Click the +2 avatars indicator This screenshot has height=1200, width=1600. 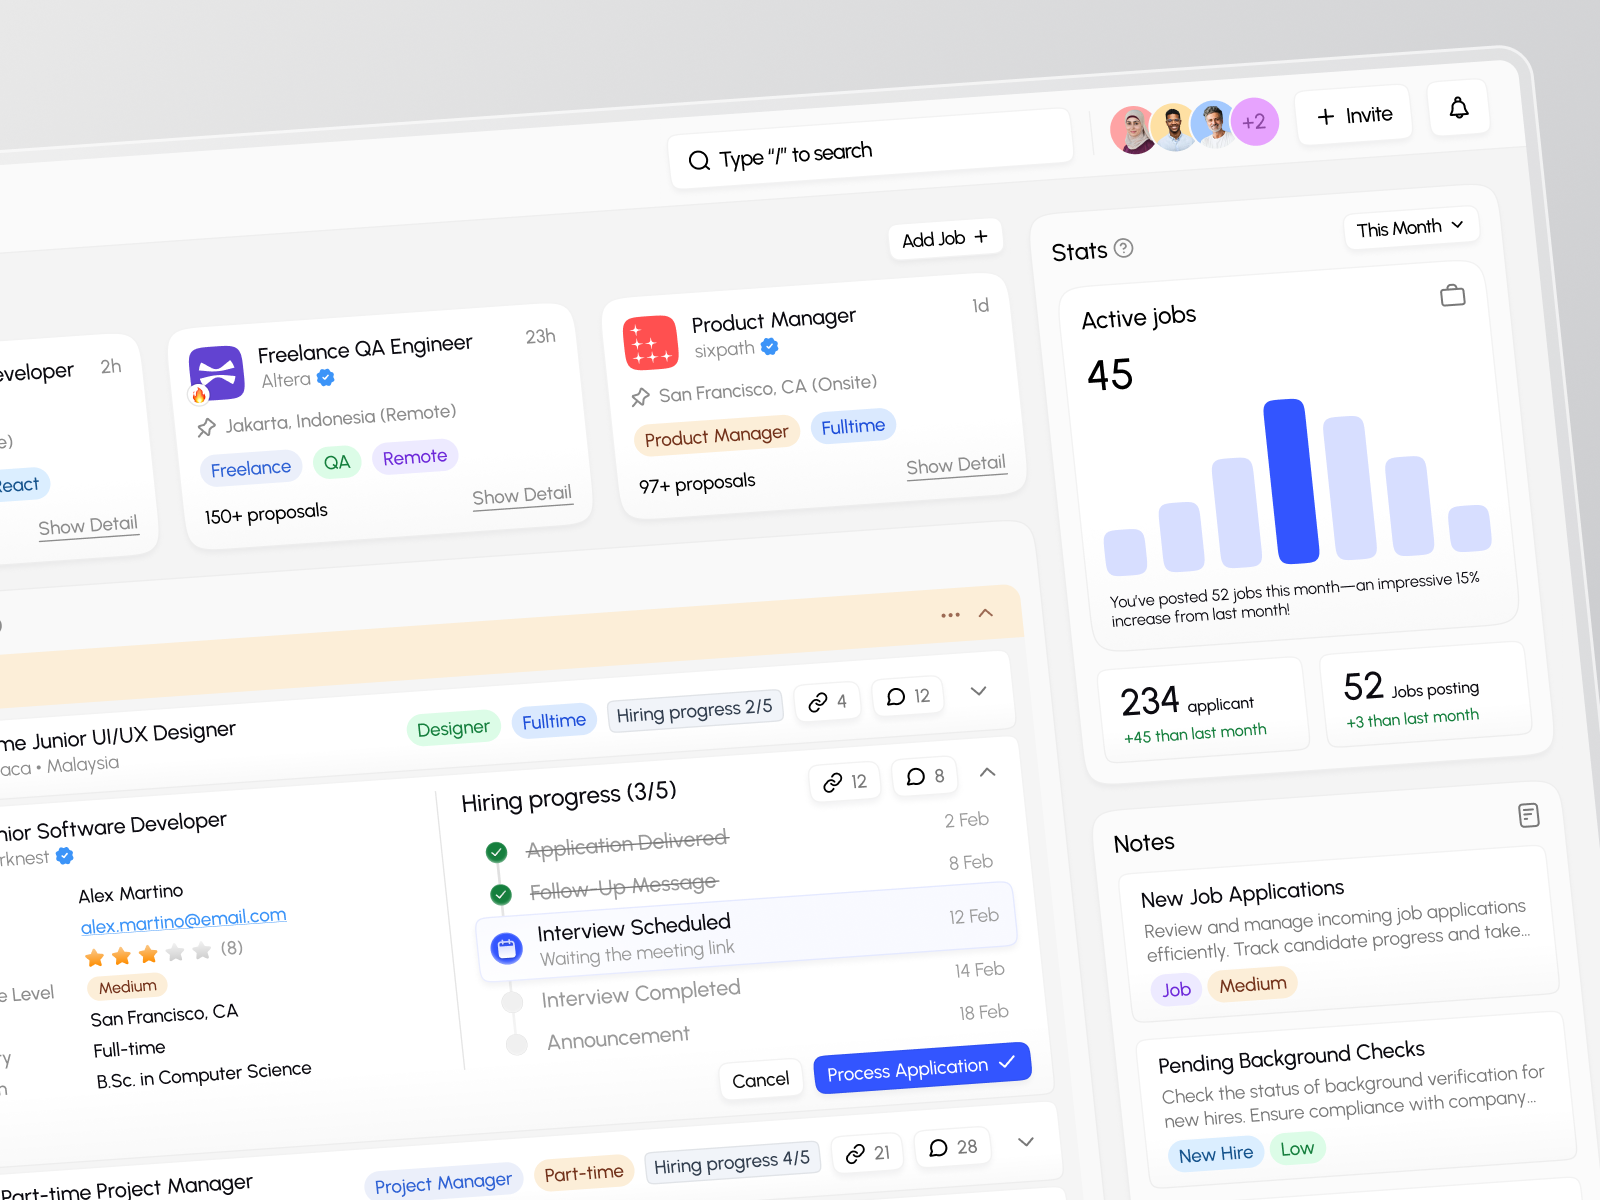point(1256,122)
